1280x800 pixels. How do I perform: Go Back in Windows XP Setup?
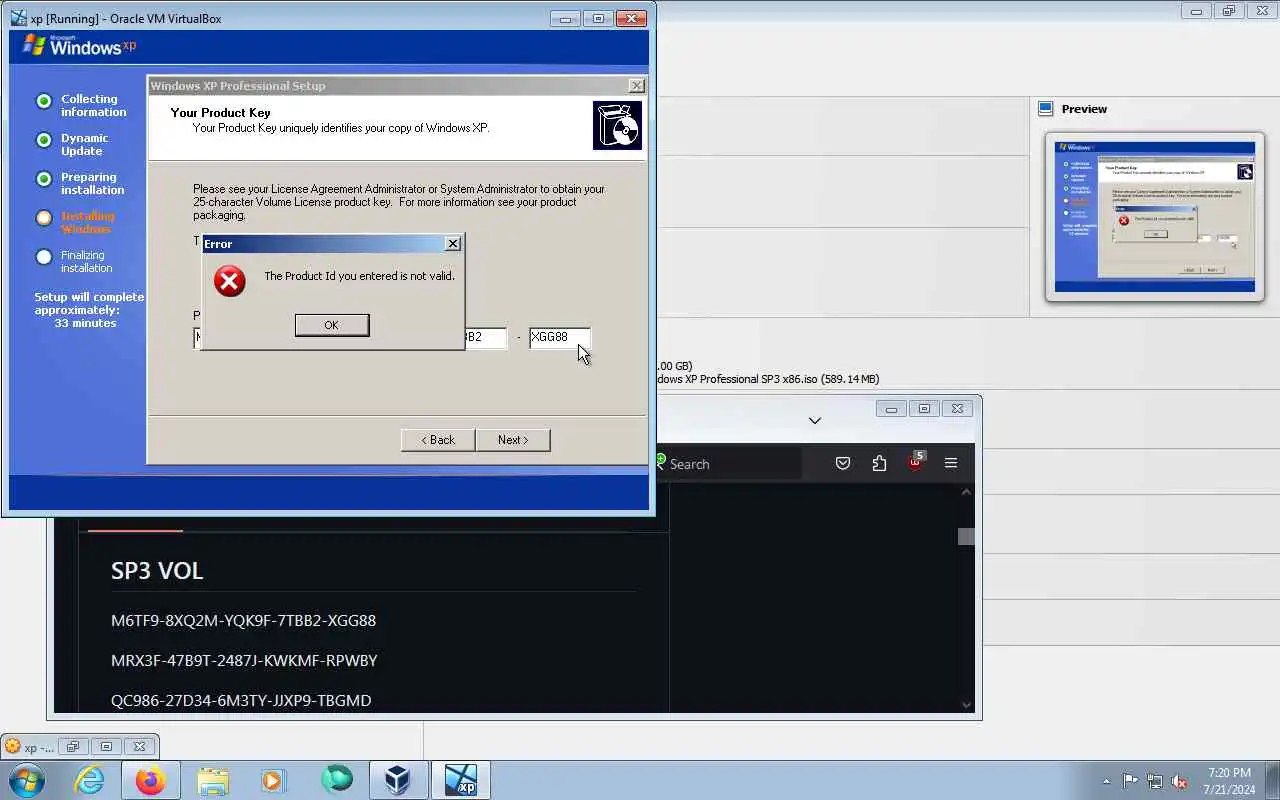[x=438, y=440]
